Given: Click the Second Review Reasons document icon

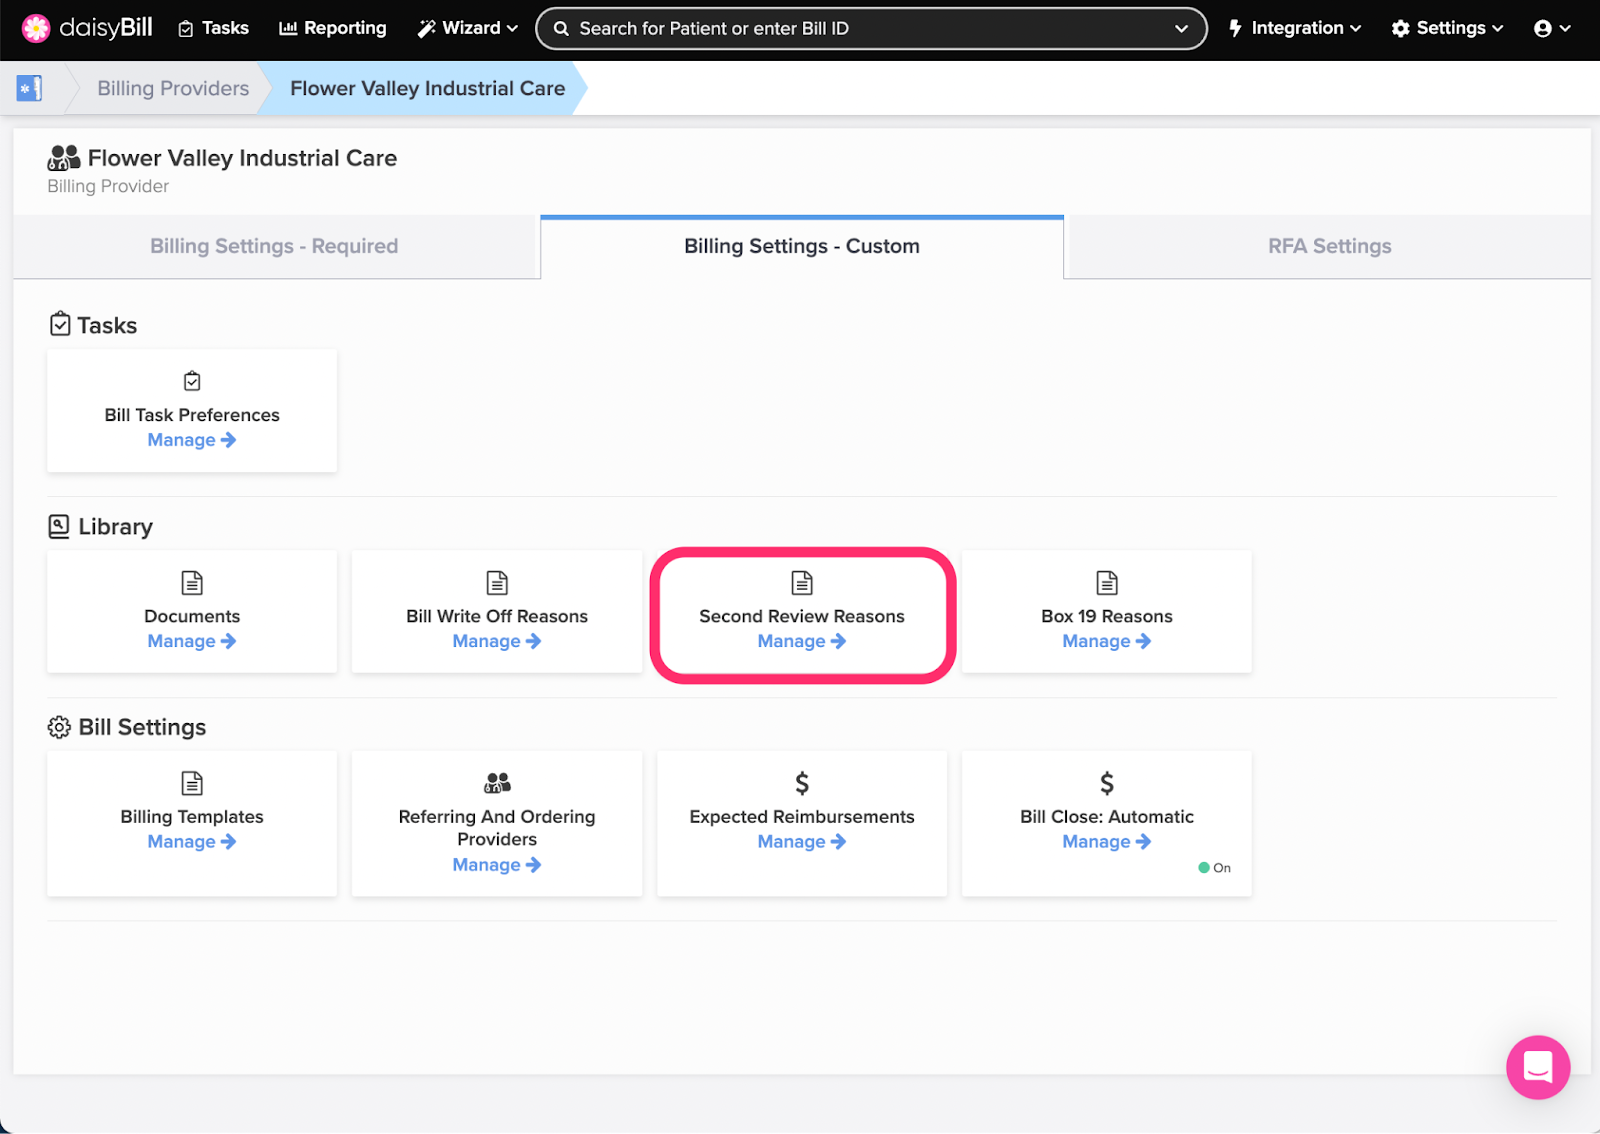Looking at the screenshot, I should click(x=802, y=582).
